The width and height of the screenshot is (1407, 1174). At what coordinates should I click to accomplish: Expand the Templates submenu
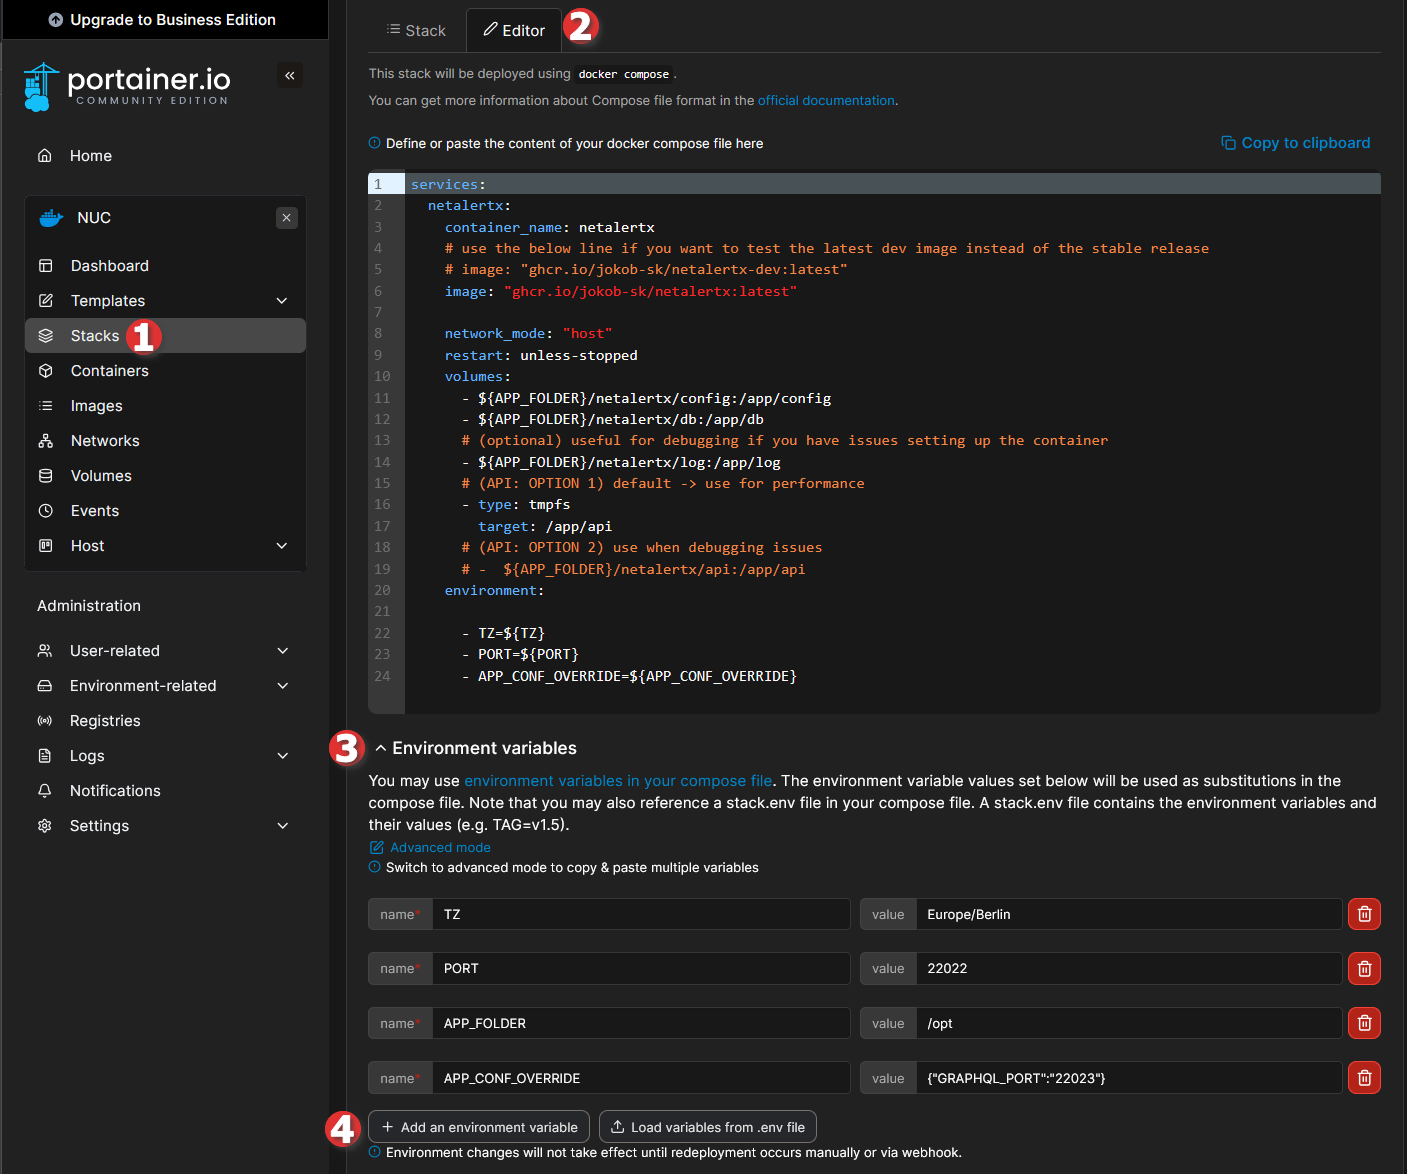282,301
